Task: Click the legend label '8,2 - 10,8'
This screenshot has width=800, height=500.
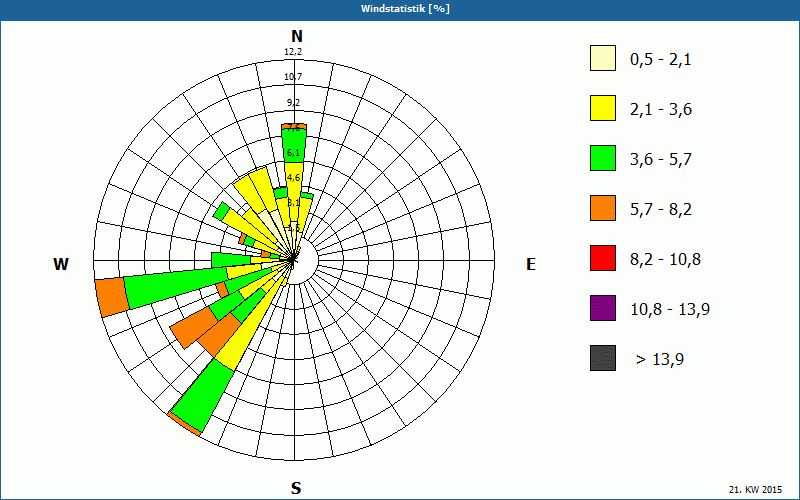Action: pos(665,260)
